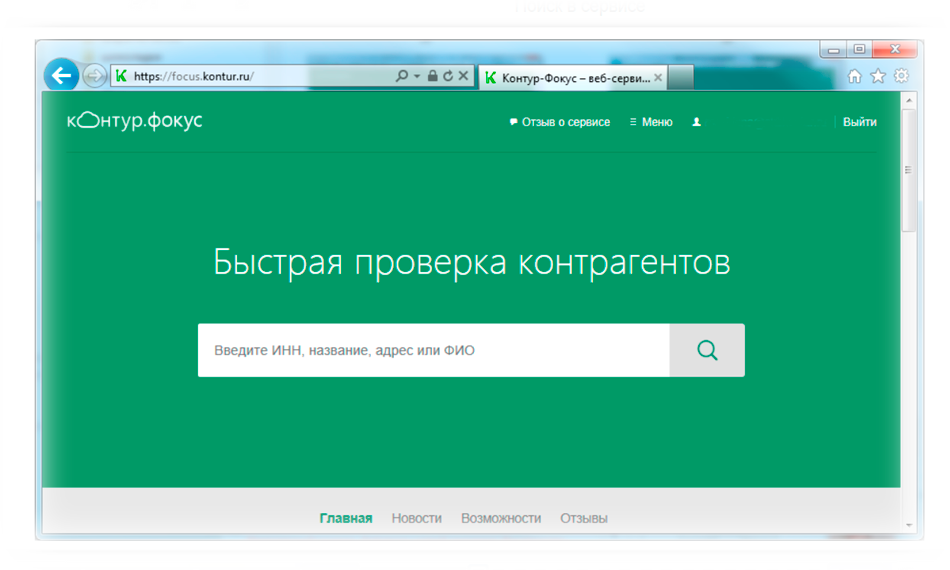Viewport: 950px width, 570px height.
Task: Select the Главная tab
Action: pos(346,519)
